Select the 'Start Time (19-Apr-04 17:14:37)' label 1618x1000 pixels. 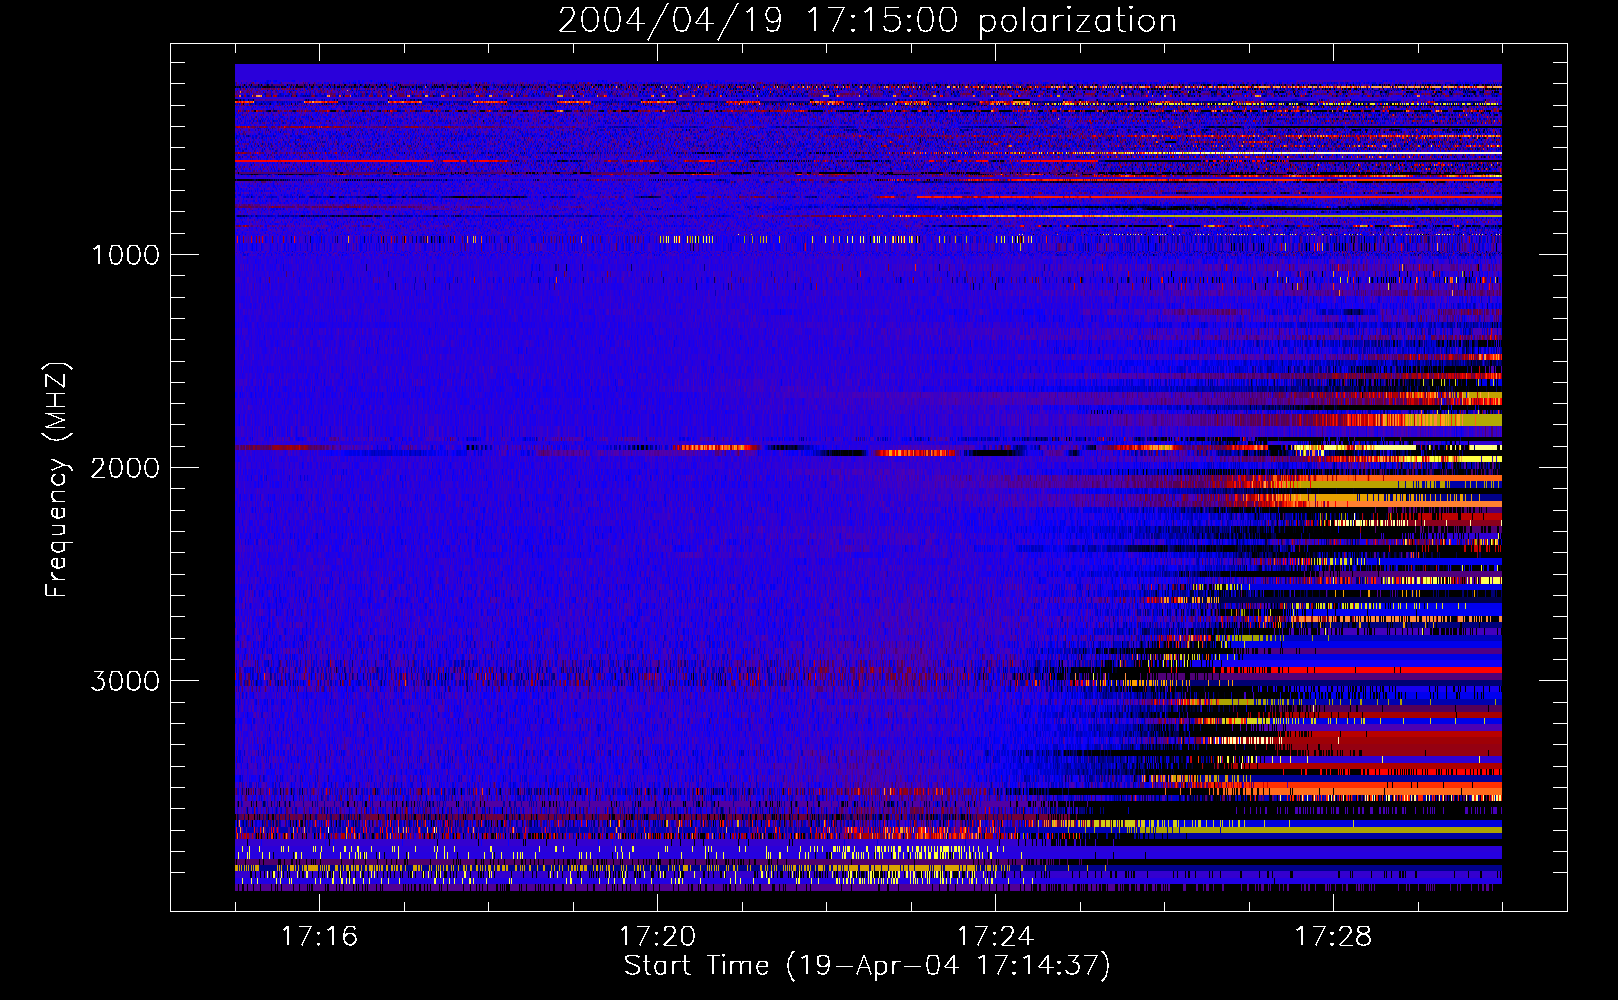click(x=867, y=966)
